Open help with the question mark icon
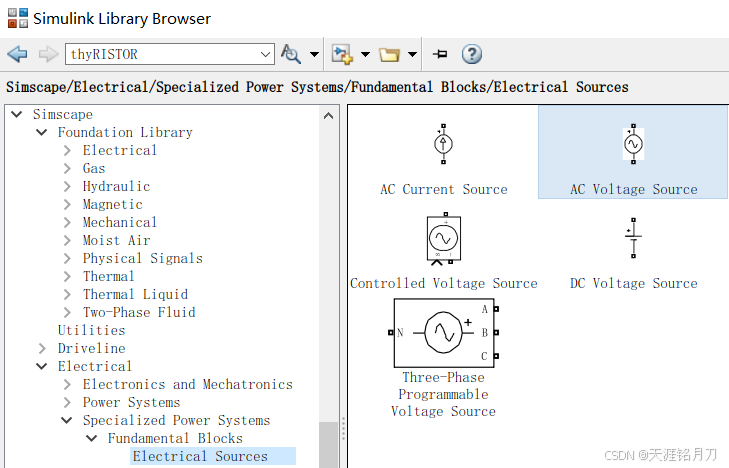This screenshot has height=468, width=729. (x=472, y=54)
